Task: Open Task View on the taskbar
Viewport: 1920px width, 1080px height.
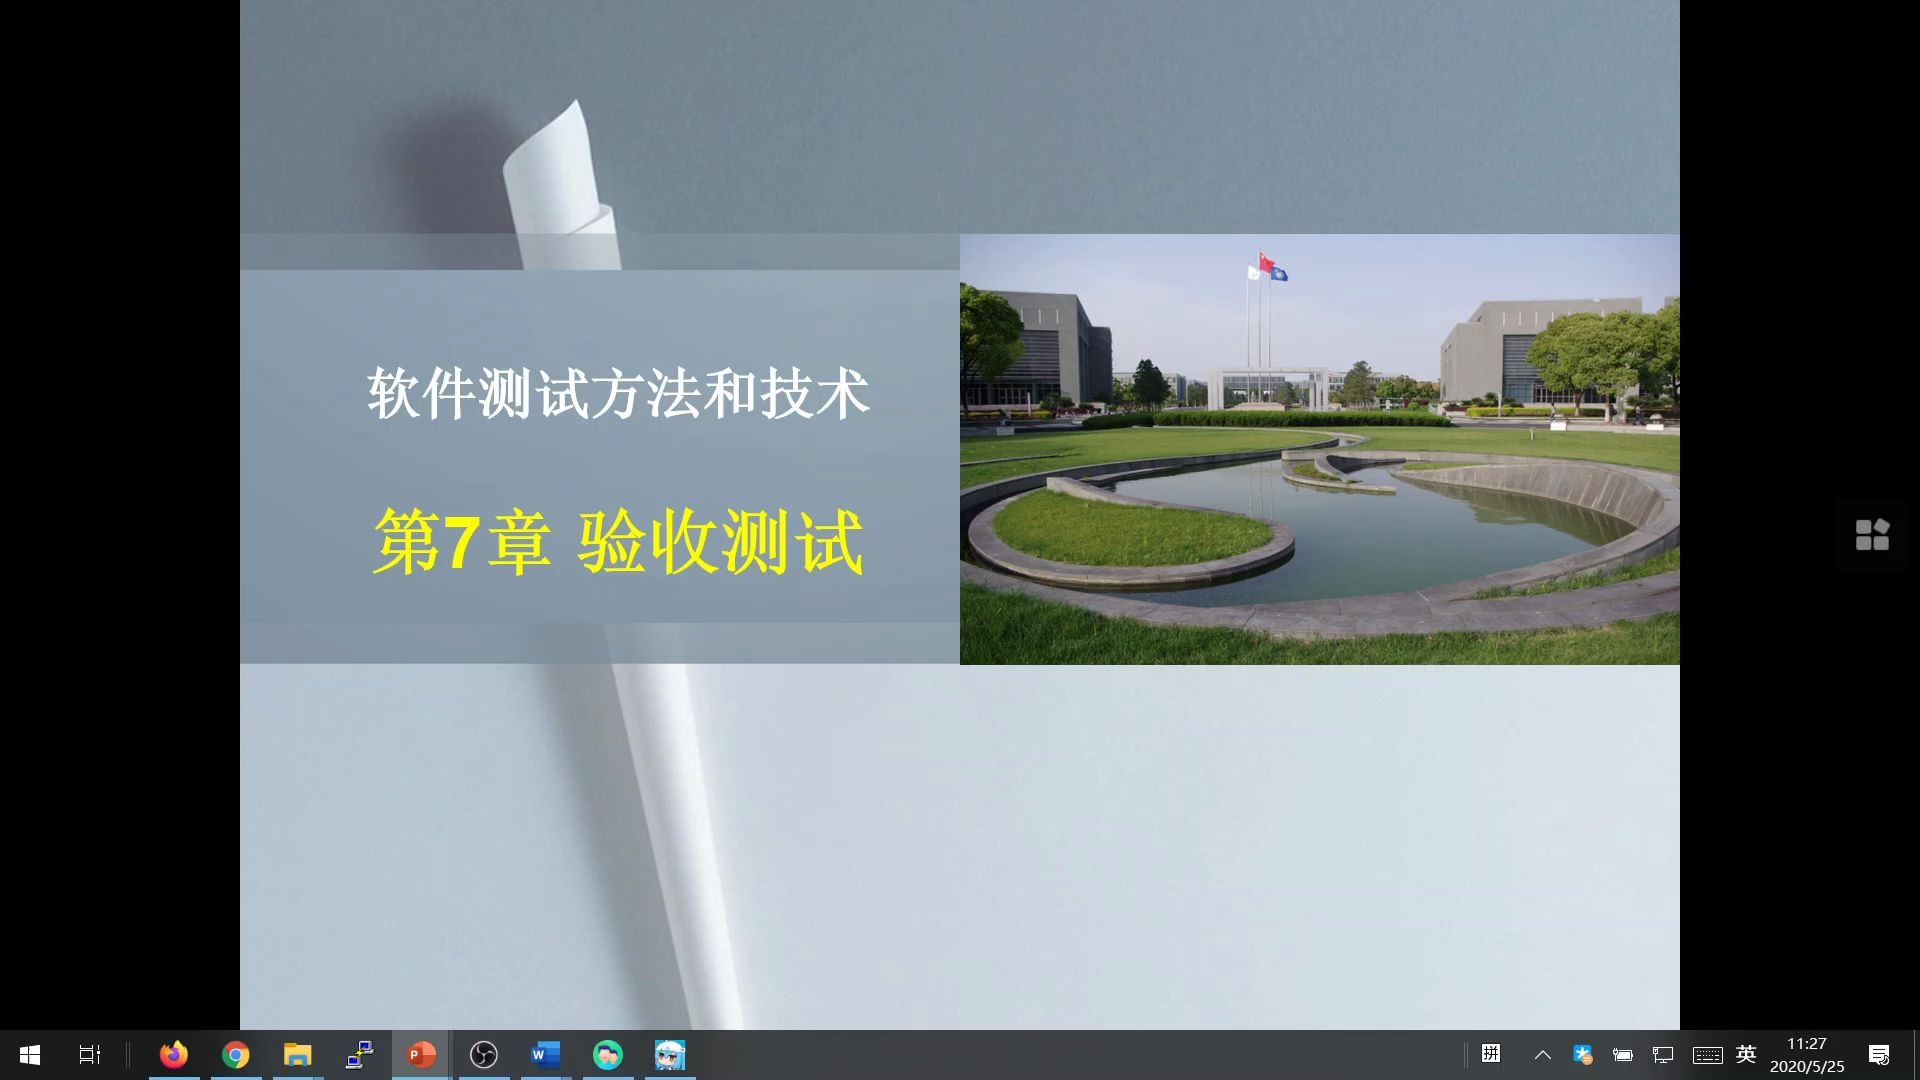Action: 90,1055
